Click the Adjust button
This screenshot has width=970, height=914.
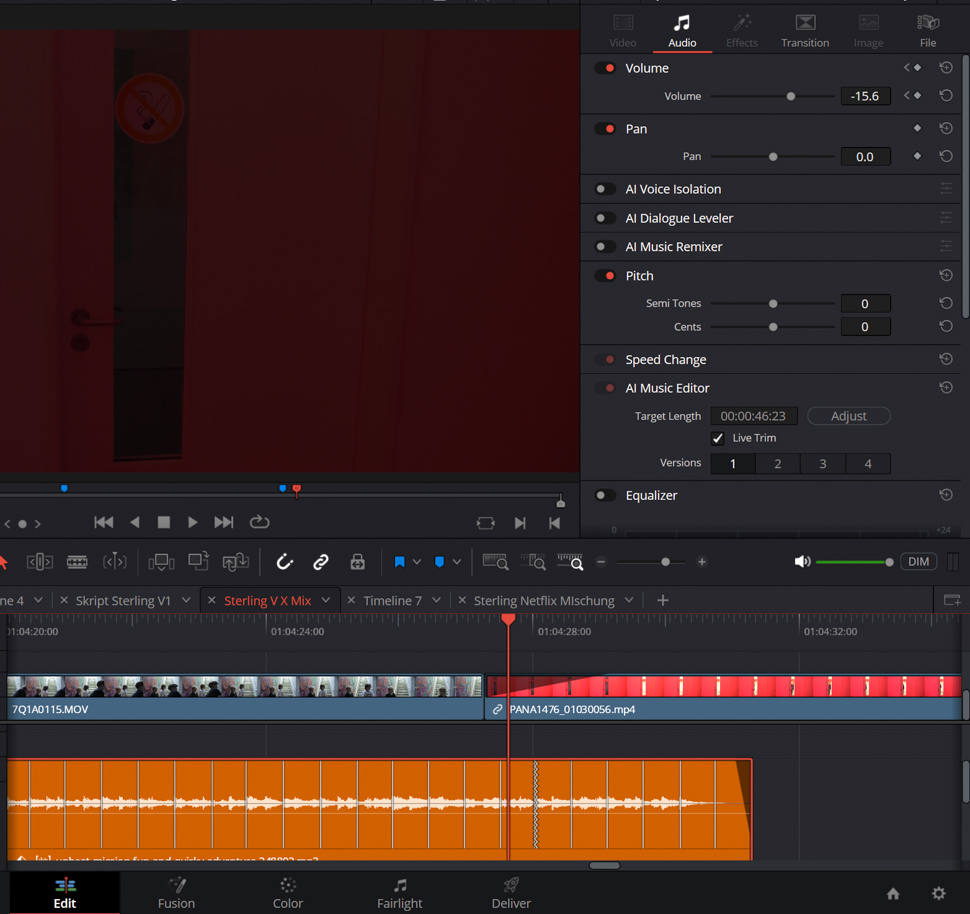pyautogui.click(x=848, y=416)
